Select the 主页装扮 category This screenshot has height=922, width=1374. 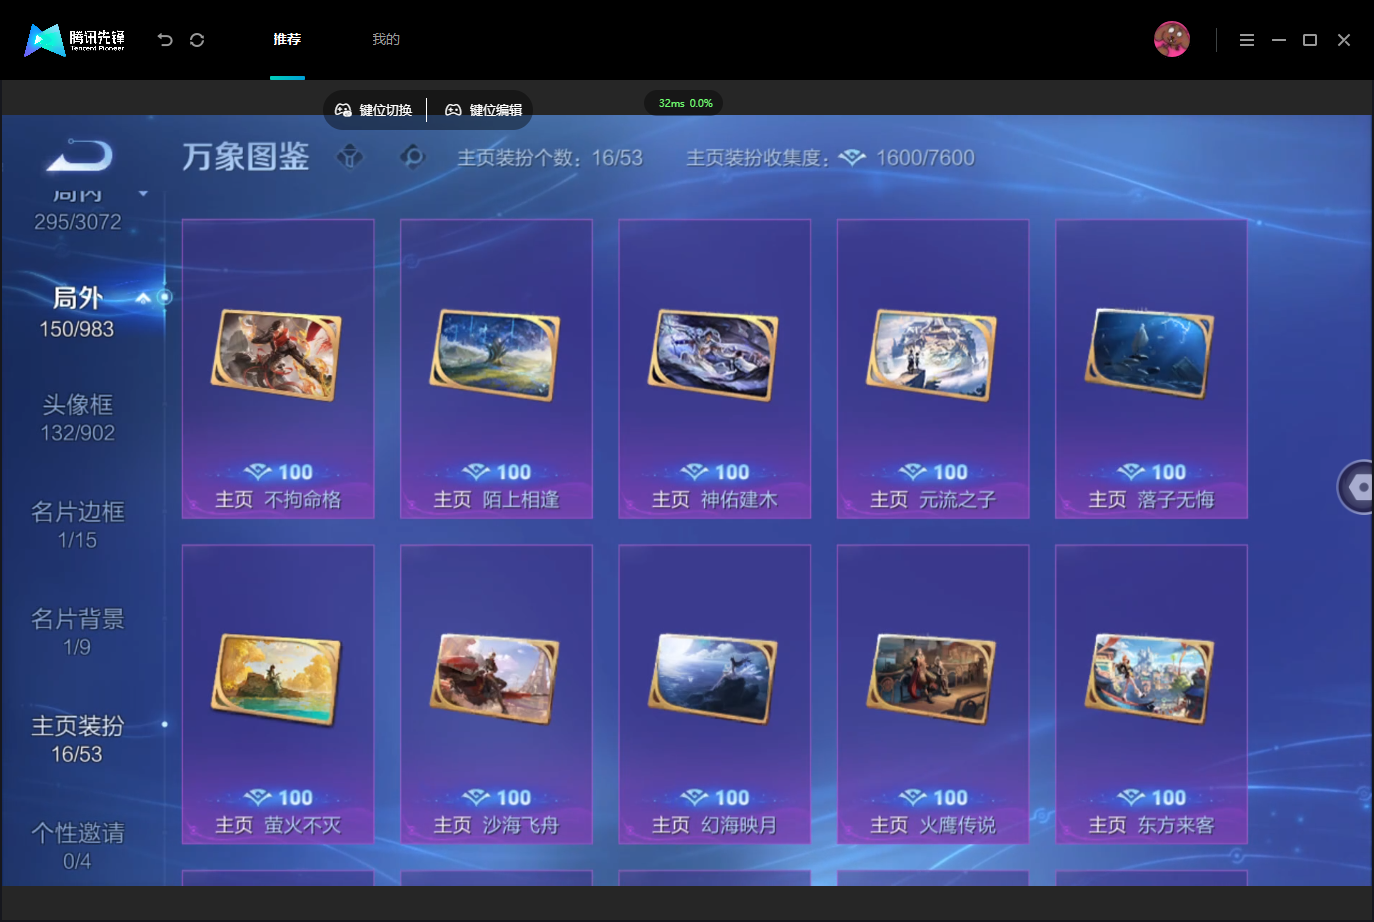pyautogui.click(x=78, y=739)
